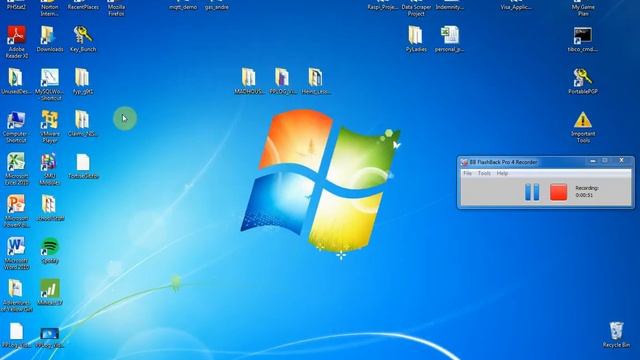The height and width of the screenshot is (360, 640).
Task: Launch the VMware Player shortcut
Action: 49,120
